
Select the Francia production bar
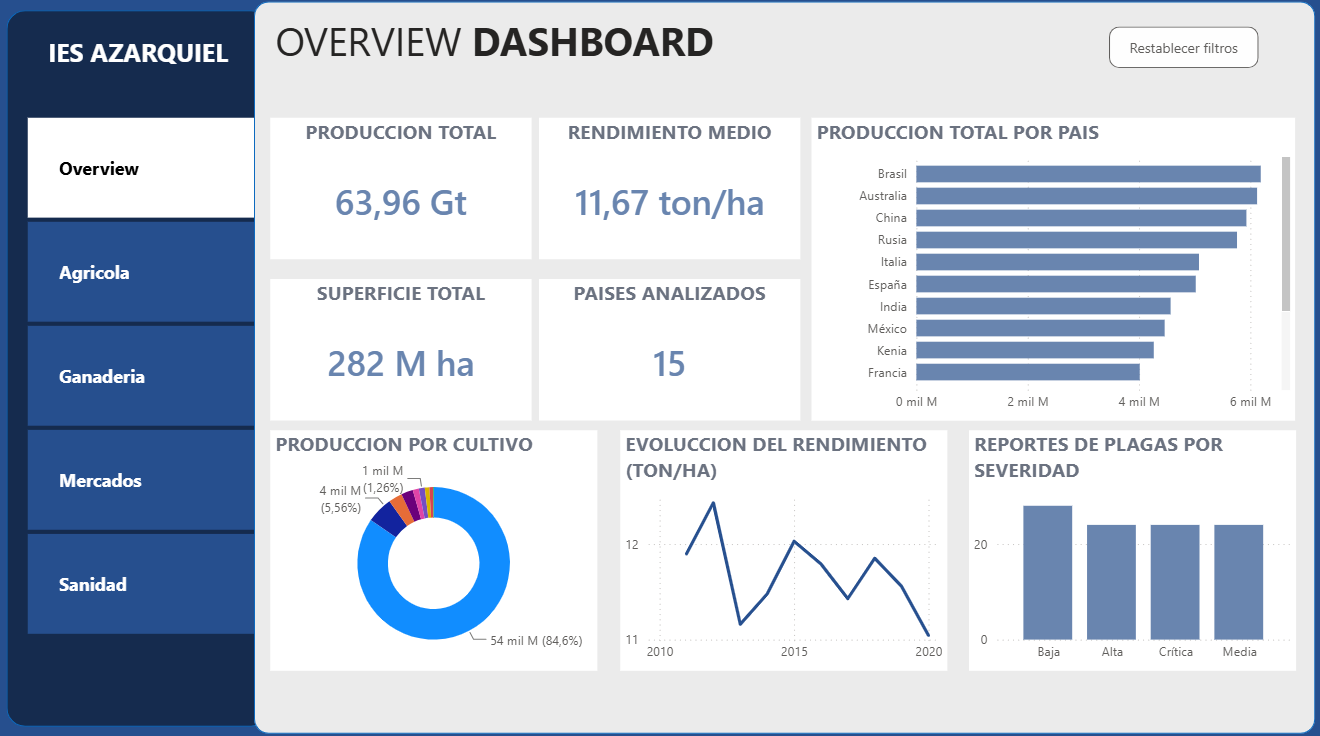click(1028, 372)
